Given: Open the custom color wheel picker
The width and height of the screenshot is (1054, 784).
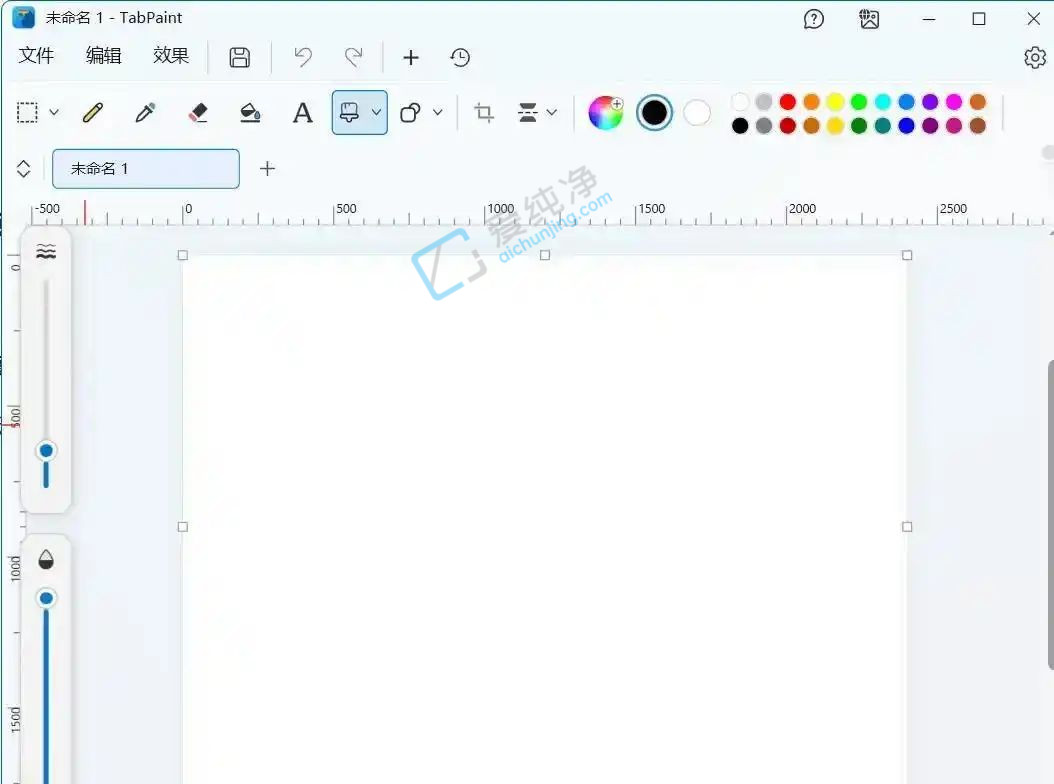Looking at the screenshot, I should coord(606,112).
